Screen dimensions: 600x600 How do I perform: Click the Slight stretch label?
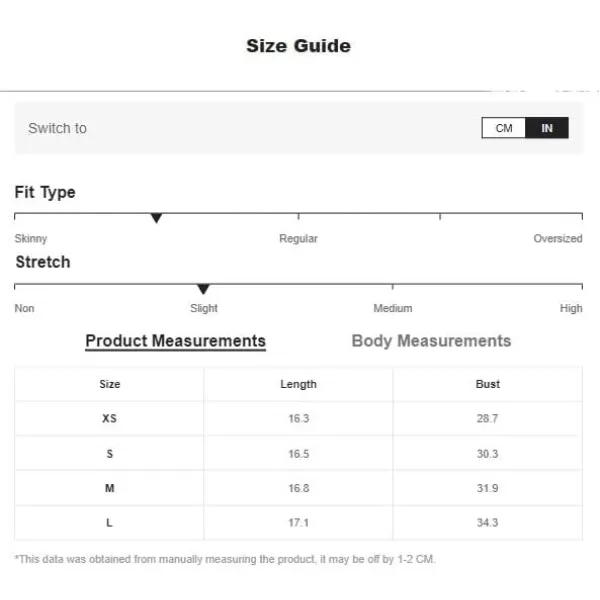[204, 308]
